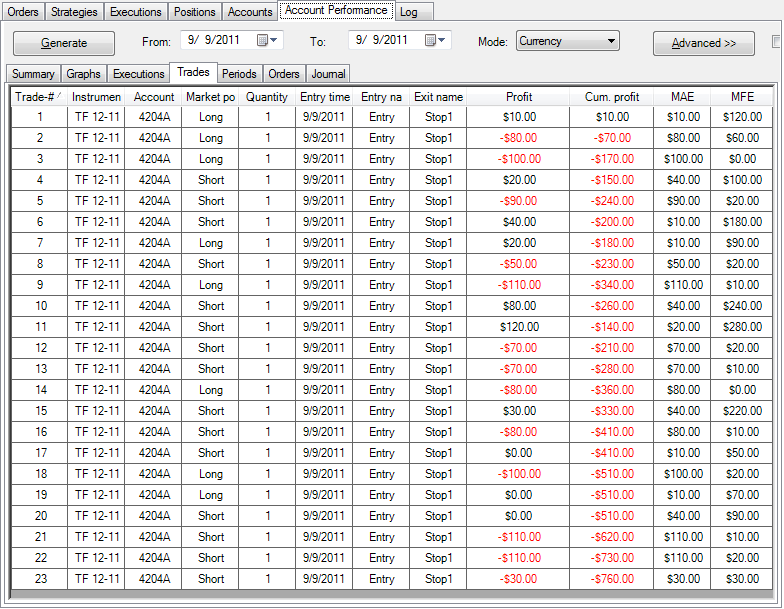This screenshot has height=609, width=784.
Task: Switch to the Strategies tab
Action: tap(74, 12)
